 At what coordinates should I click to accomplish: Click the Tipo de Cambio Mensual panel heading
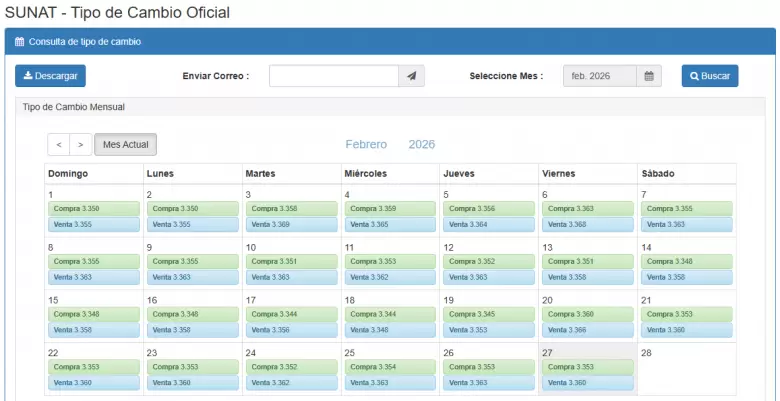tap(74, 107)
